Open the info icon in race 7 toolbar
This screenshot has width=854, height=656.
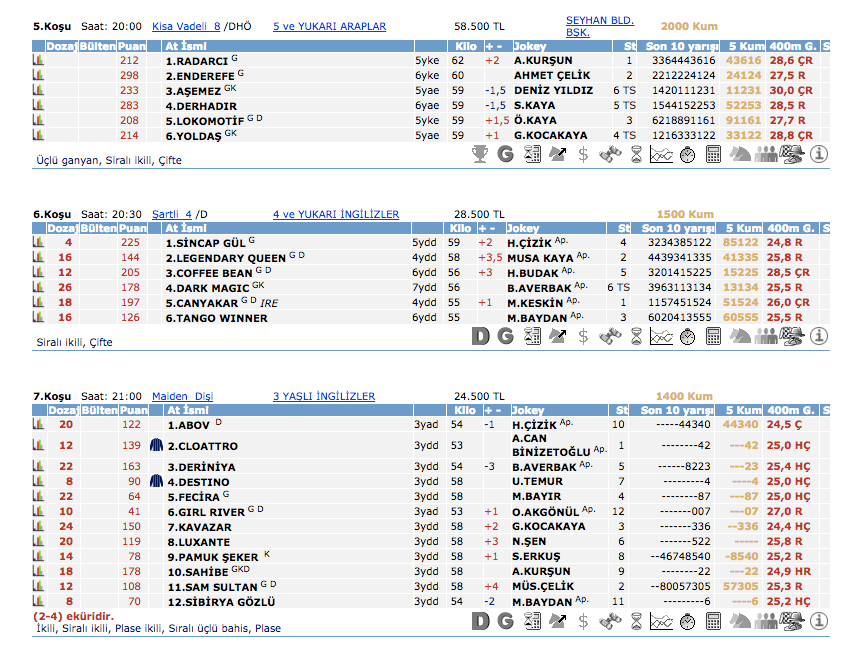(x=818, y=622)
